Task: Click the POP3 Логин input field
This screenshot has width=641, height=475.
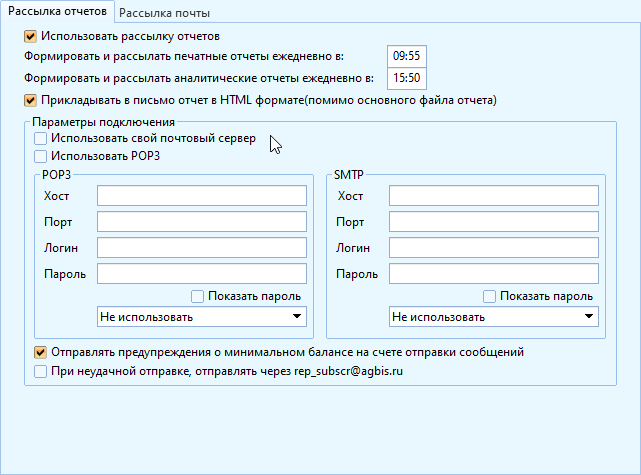Action: coord(201,248)
